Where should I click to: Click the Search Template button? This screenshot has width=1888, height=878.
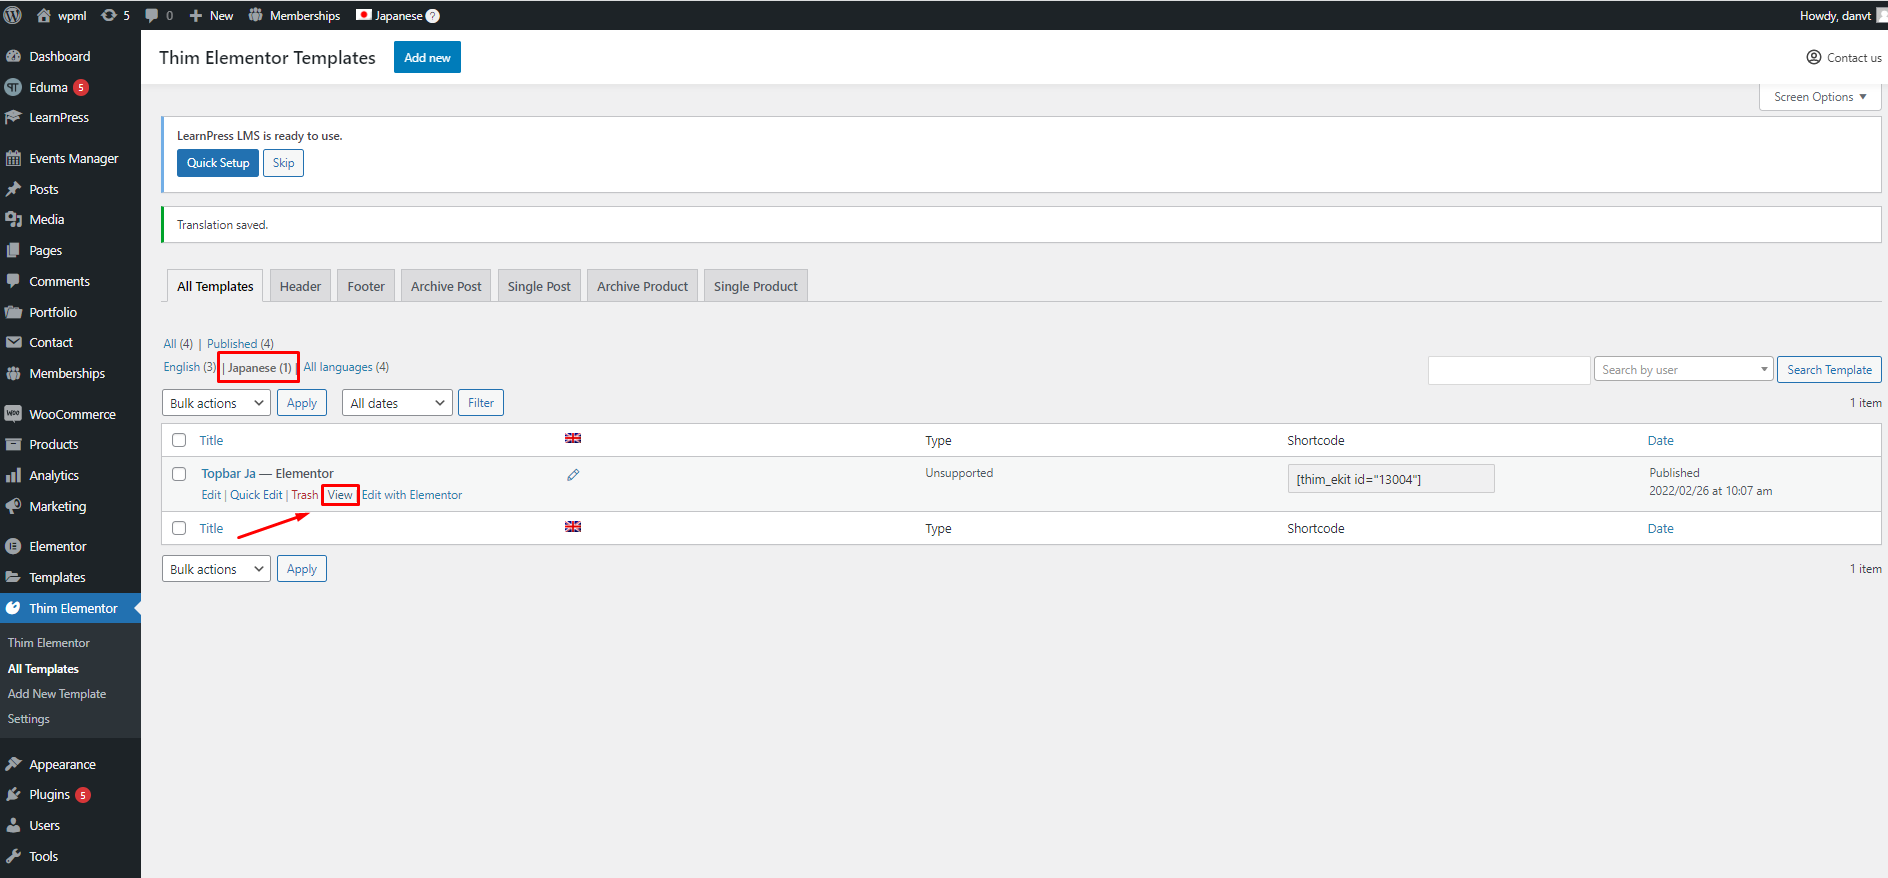point(1829,370)
